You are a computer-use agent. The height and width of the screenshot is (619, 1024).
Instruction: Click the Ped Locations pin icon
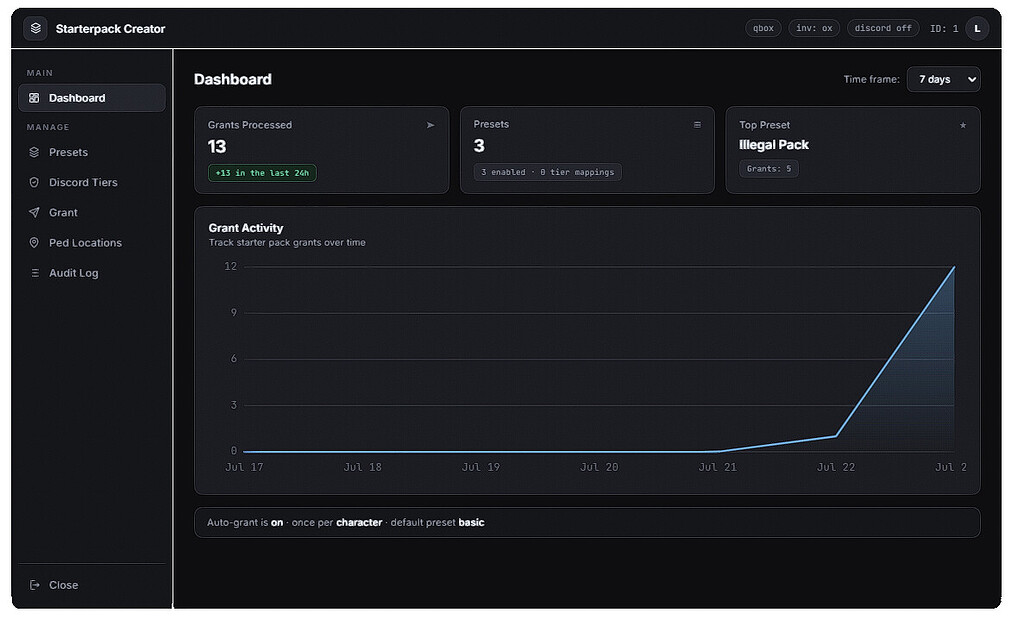point(34,242)
